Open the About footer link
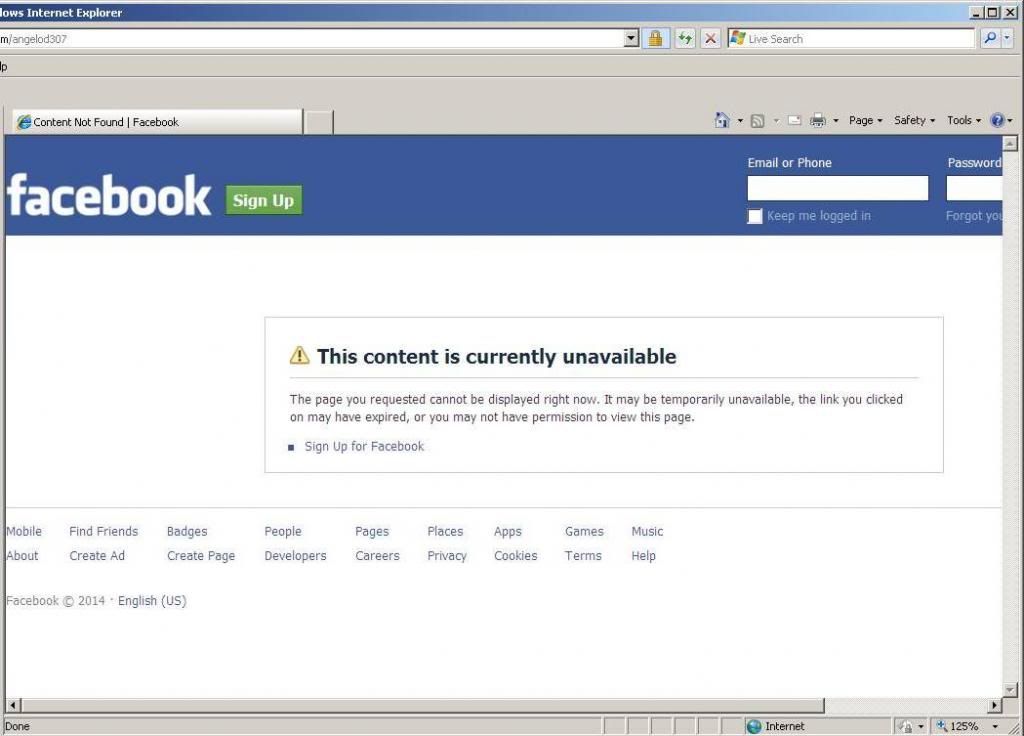 pyautogui.click(x=22, y=556)
